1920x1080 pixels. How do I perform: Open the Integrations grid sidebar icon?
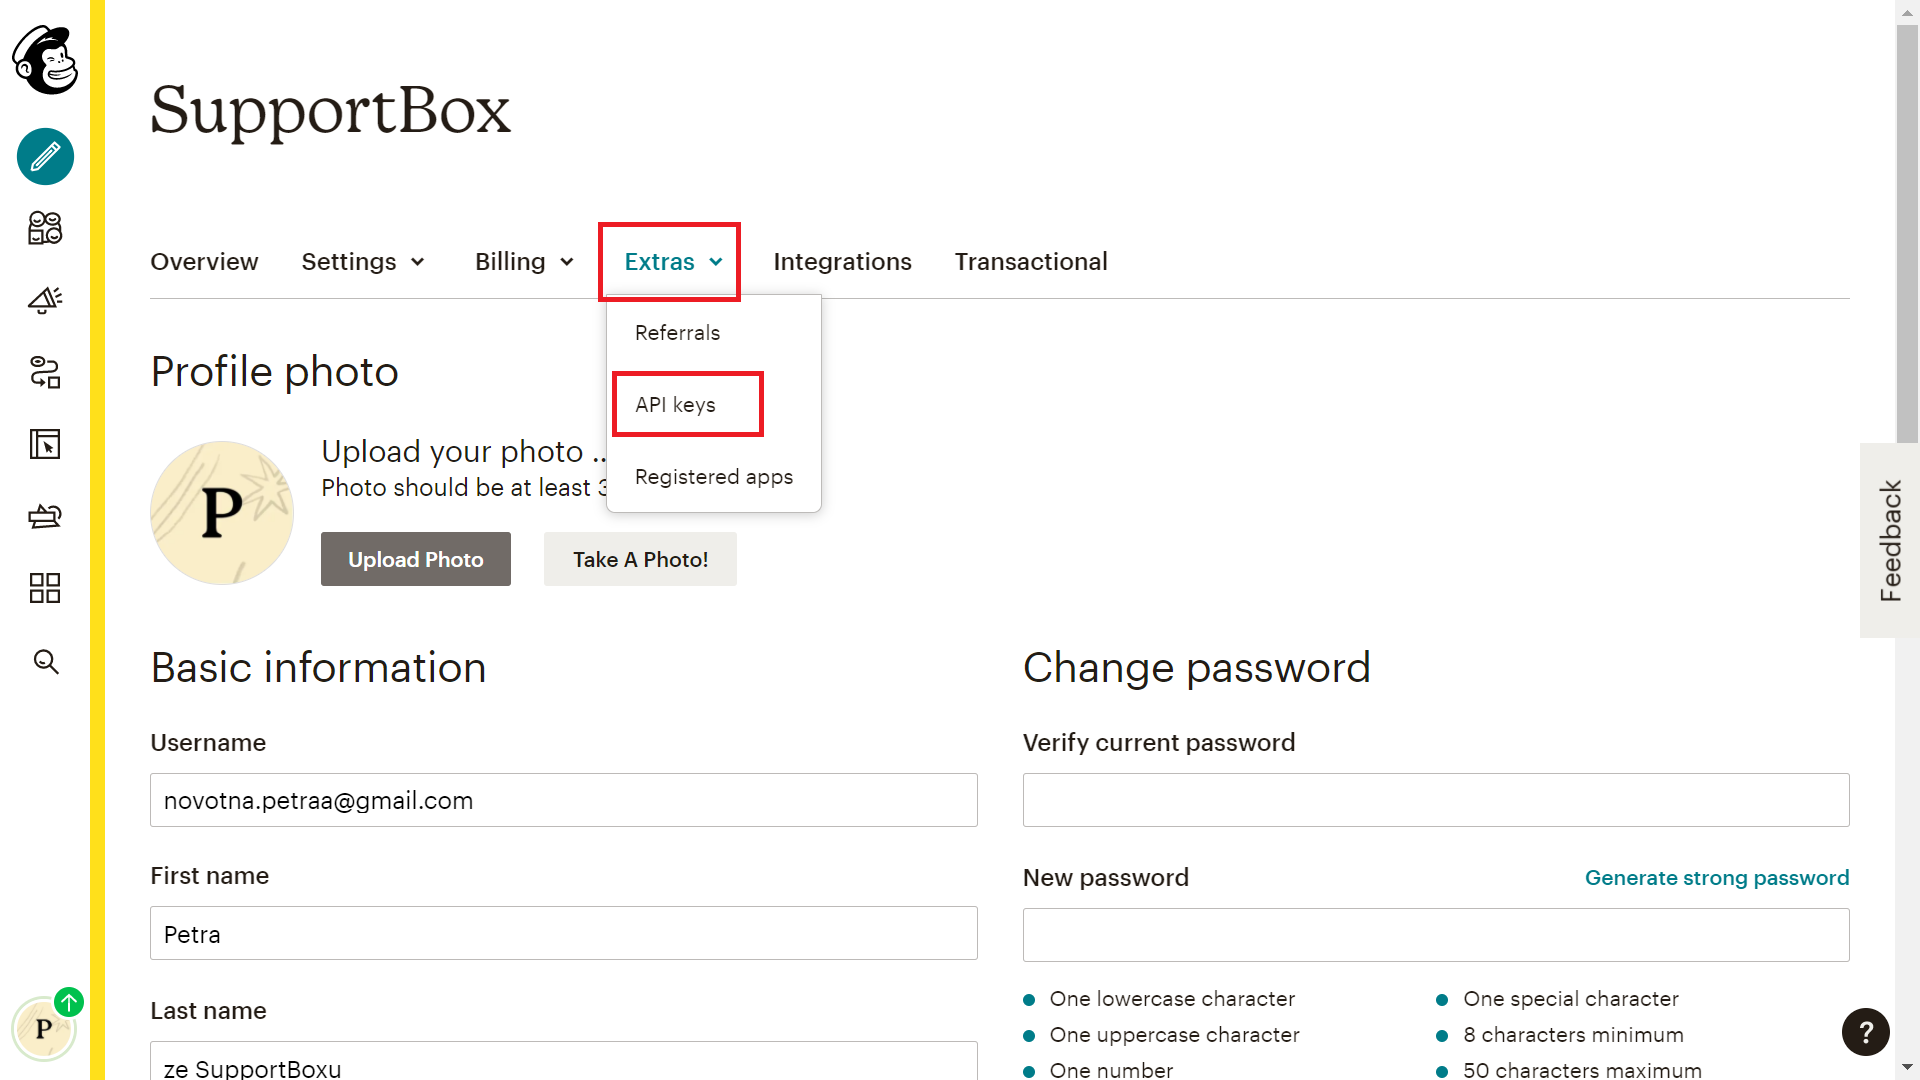tap(45, 588)
